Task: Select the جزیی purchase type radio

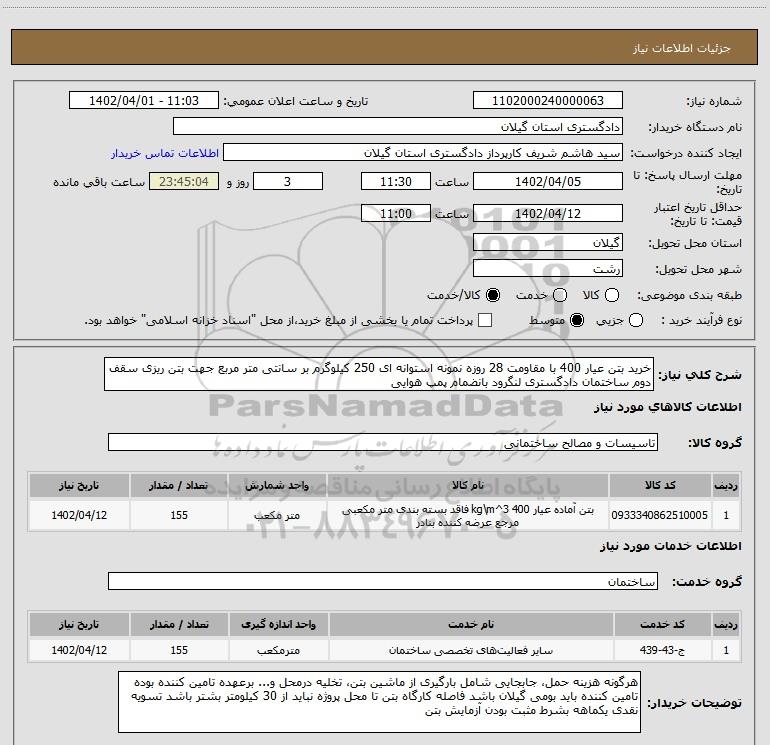Action: [636, 321]
